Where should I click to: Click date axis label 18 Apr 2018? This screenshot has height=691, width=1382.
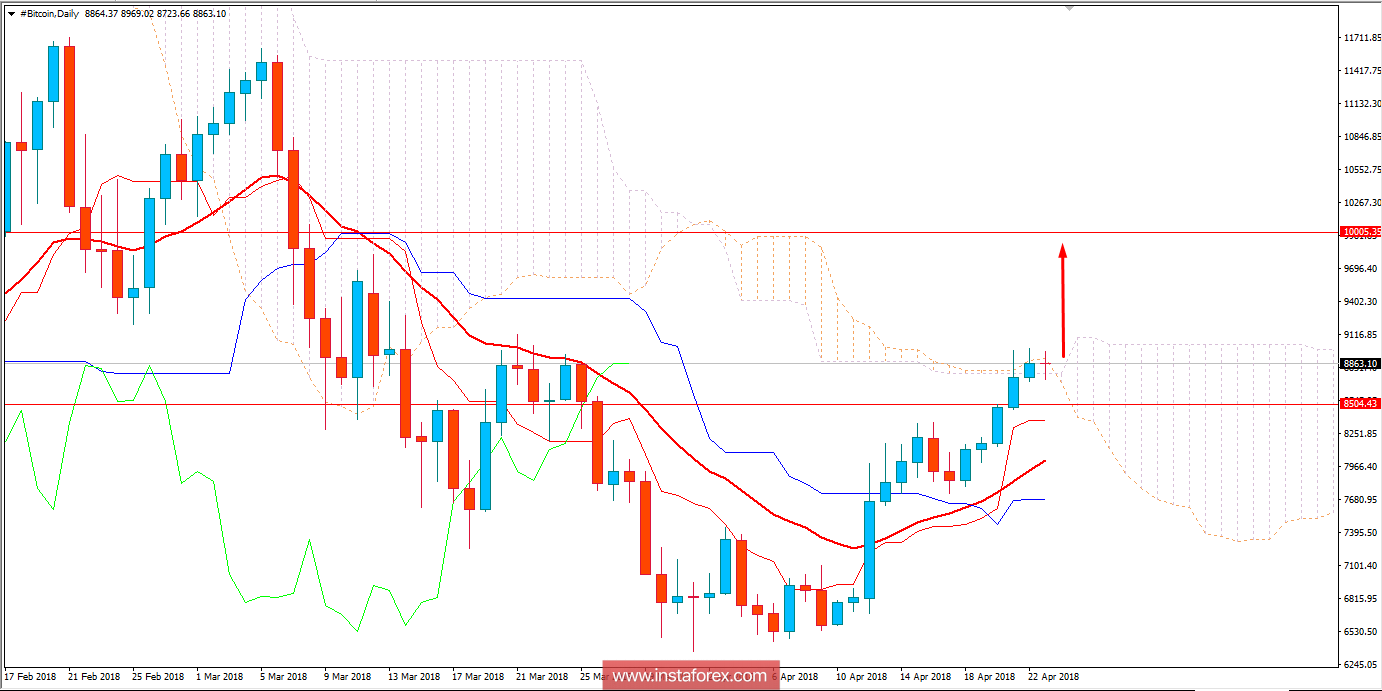990,677
